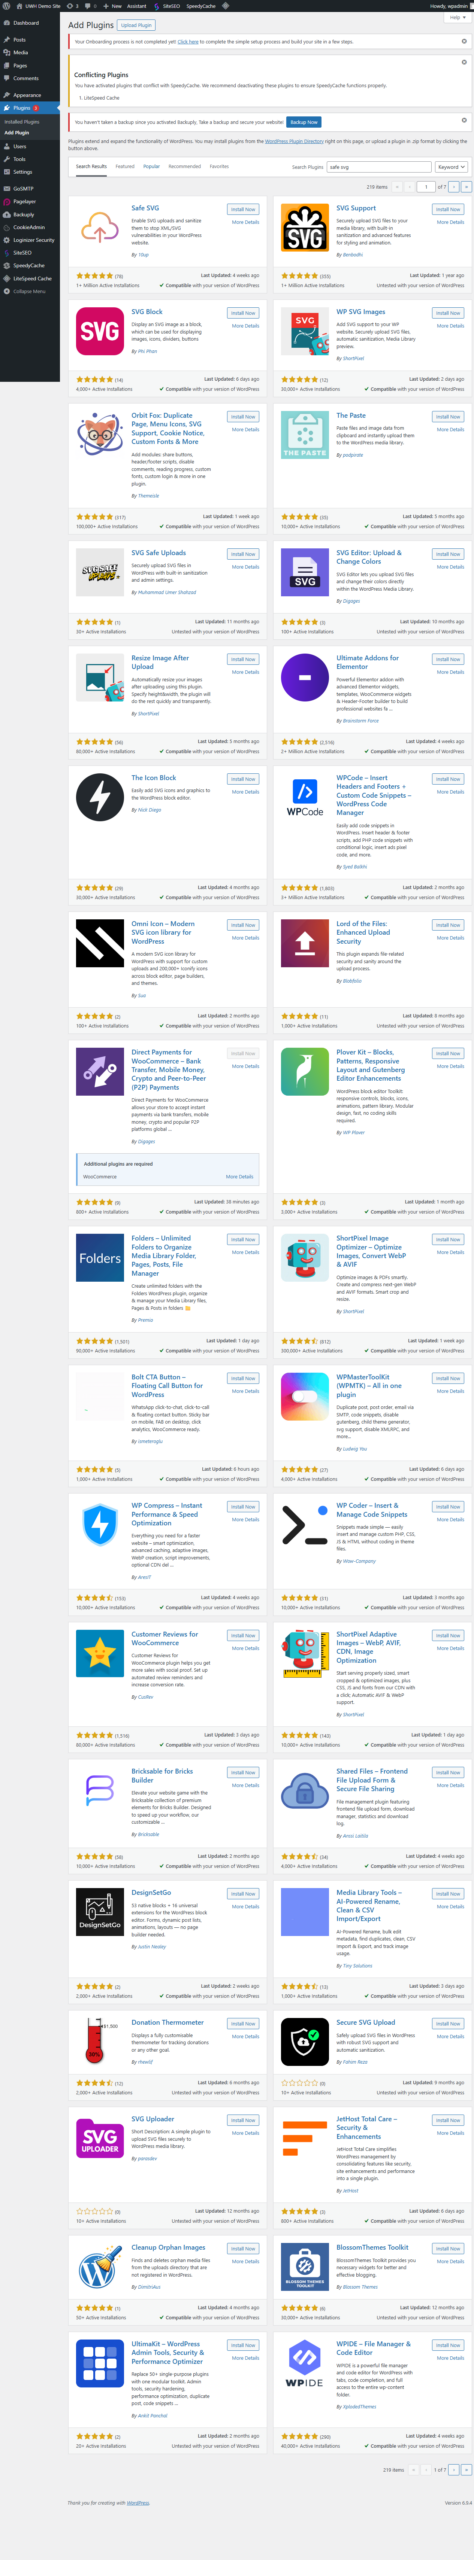Click the SVG Support plugin thumbnail

[x=305, y=229]
